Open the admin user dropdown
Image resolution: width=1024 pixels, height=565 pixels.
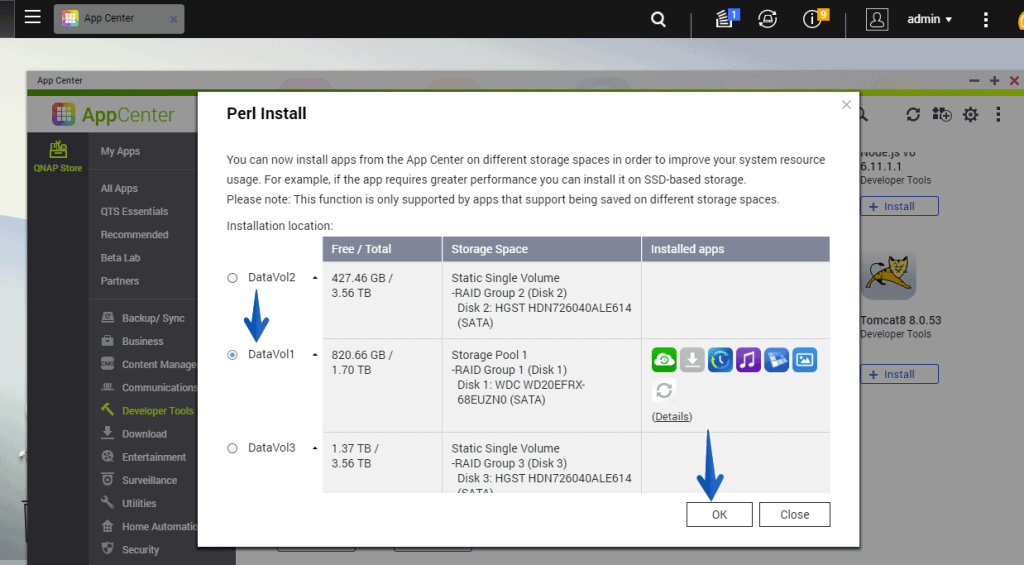click(x=929, y=19)
